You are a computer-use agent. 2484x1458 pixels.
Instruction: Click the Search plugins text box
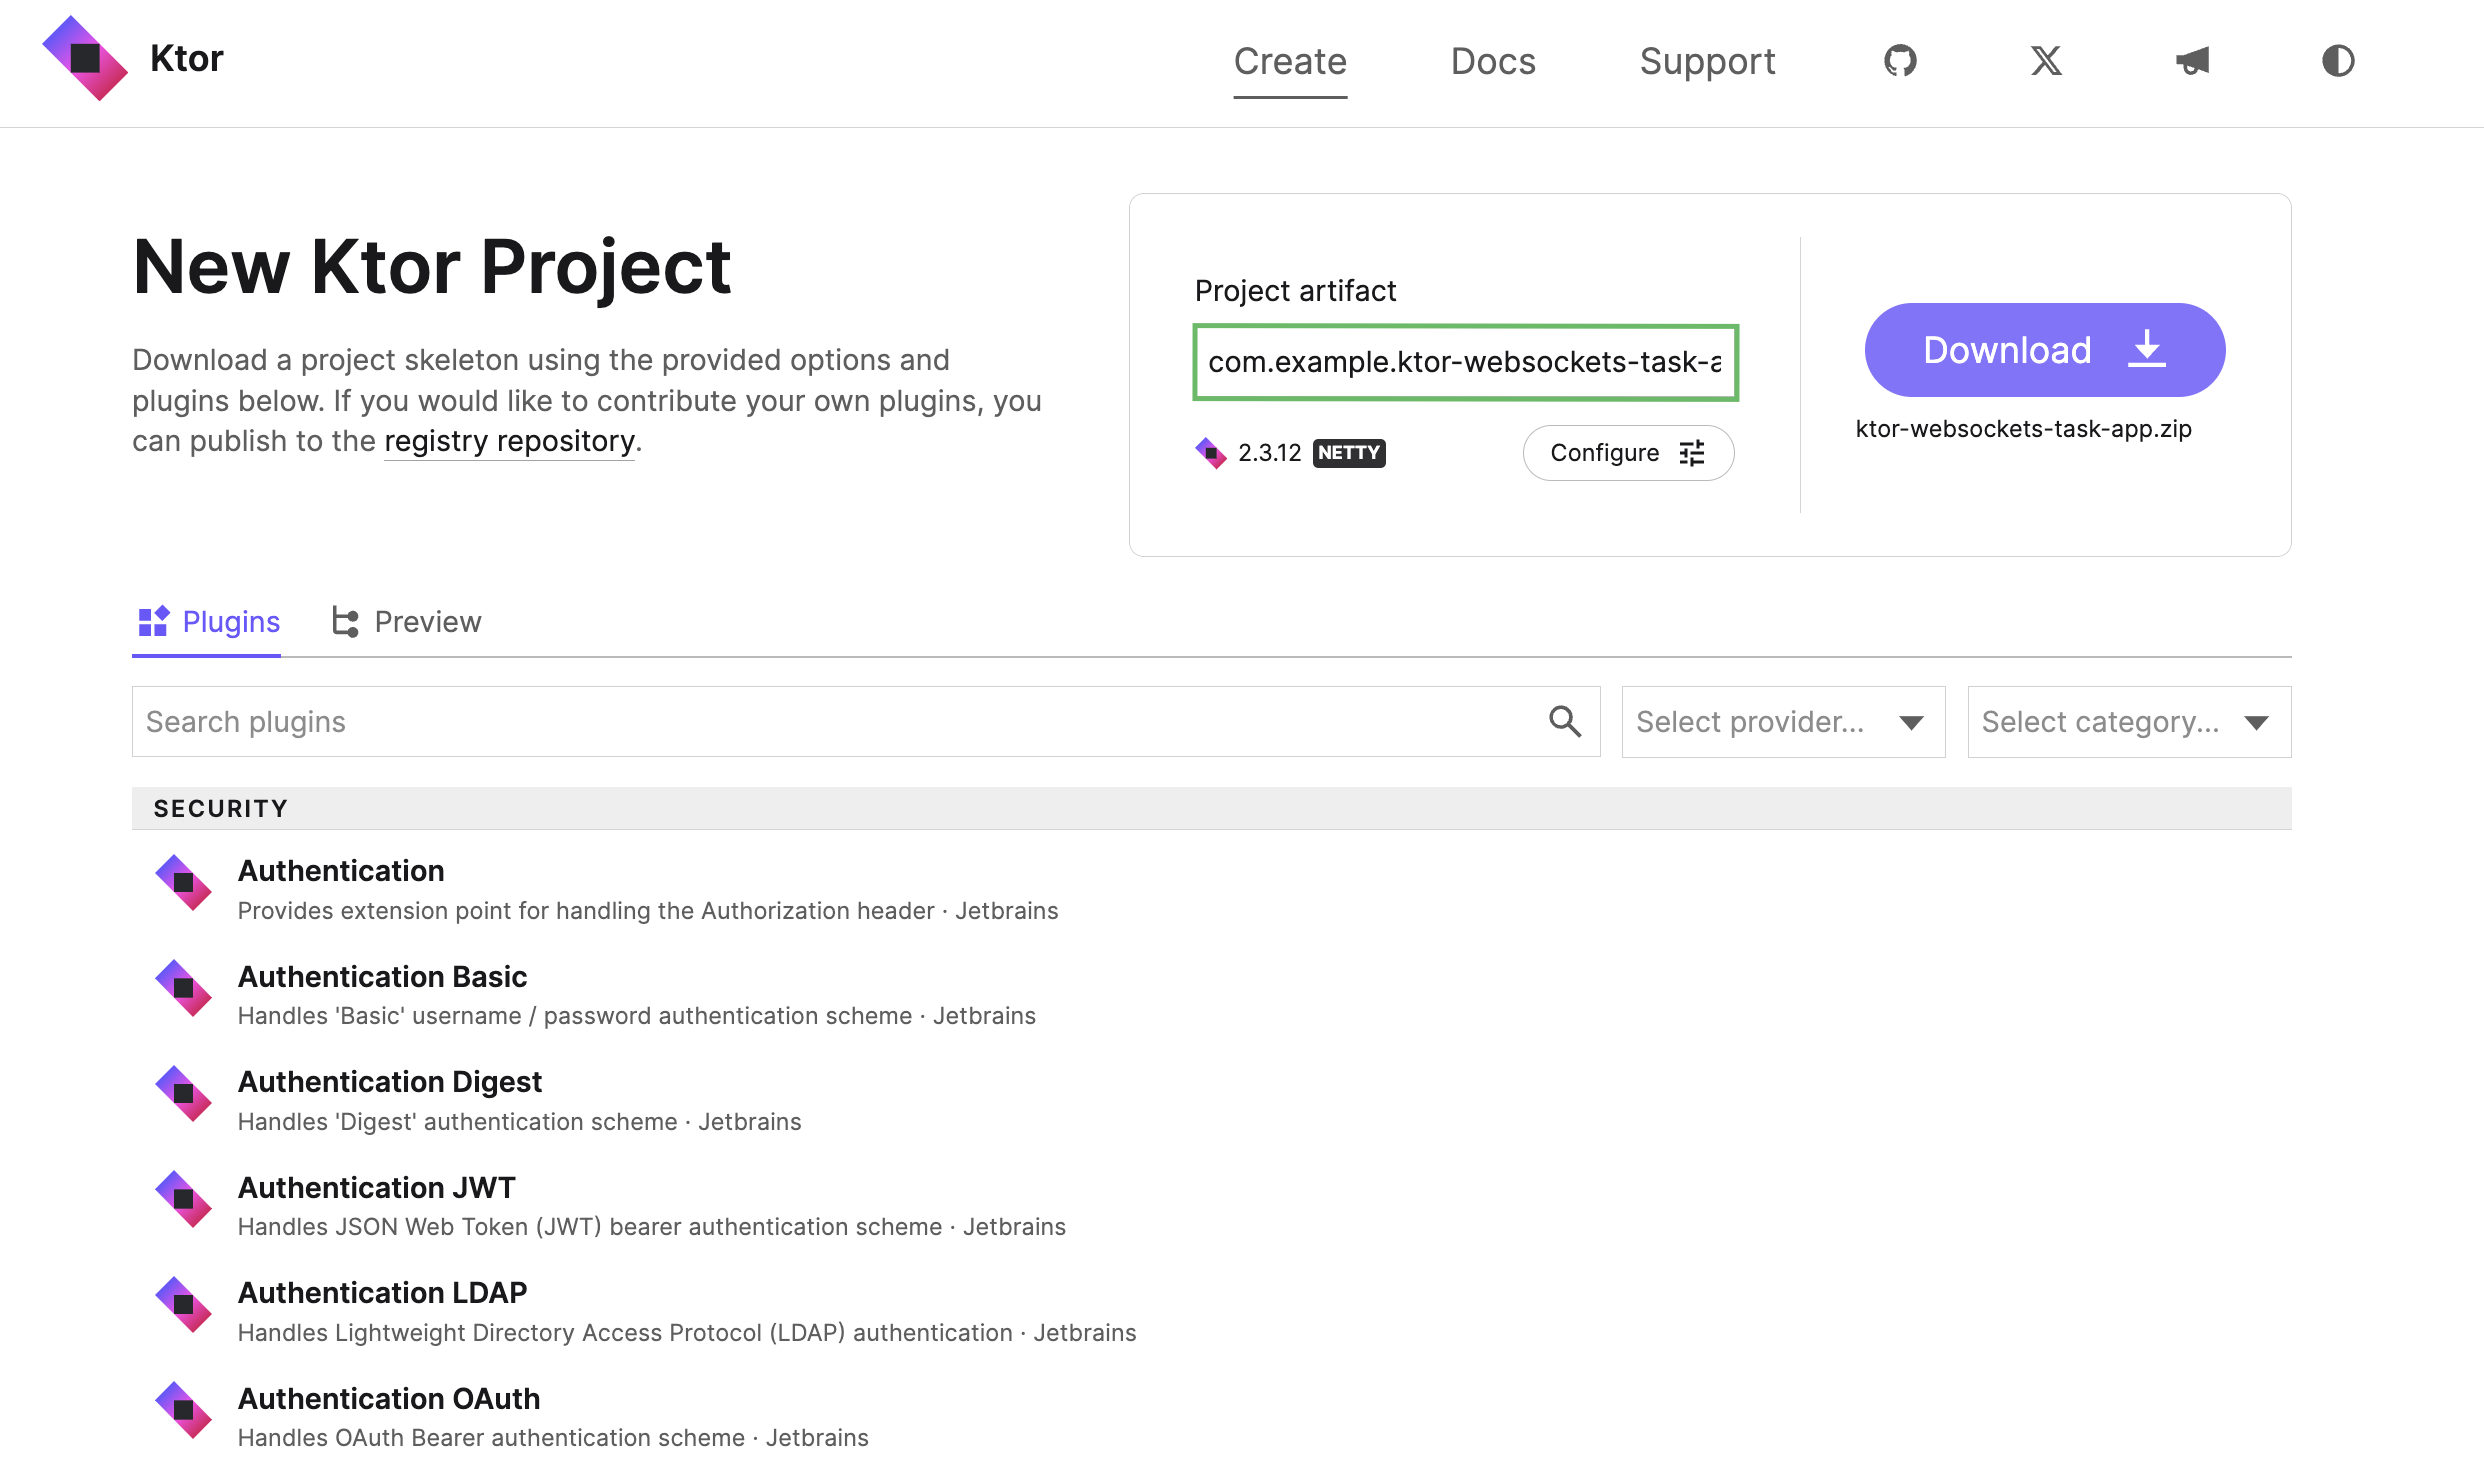click(840, 722)
